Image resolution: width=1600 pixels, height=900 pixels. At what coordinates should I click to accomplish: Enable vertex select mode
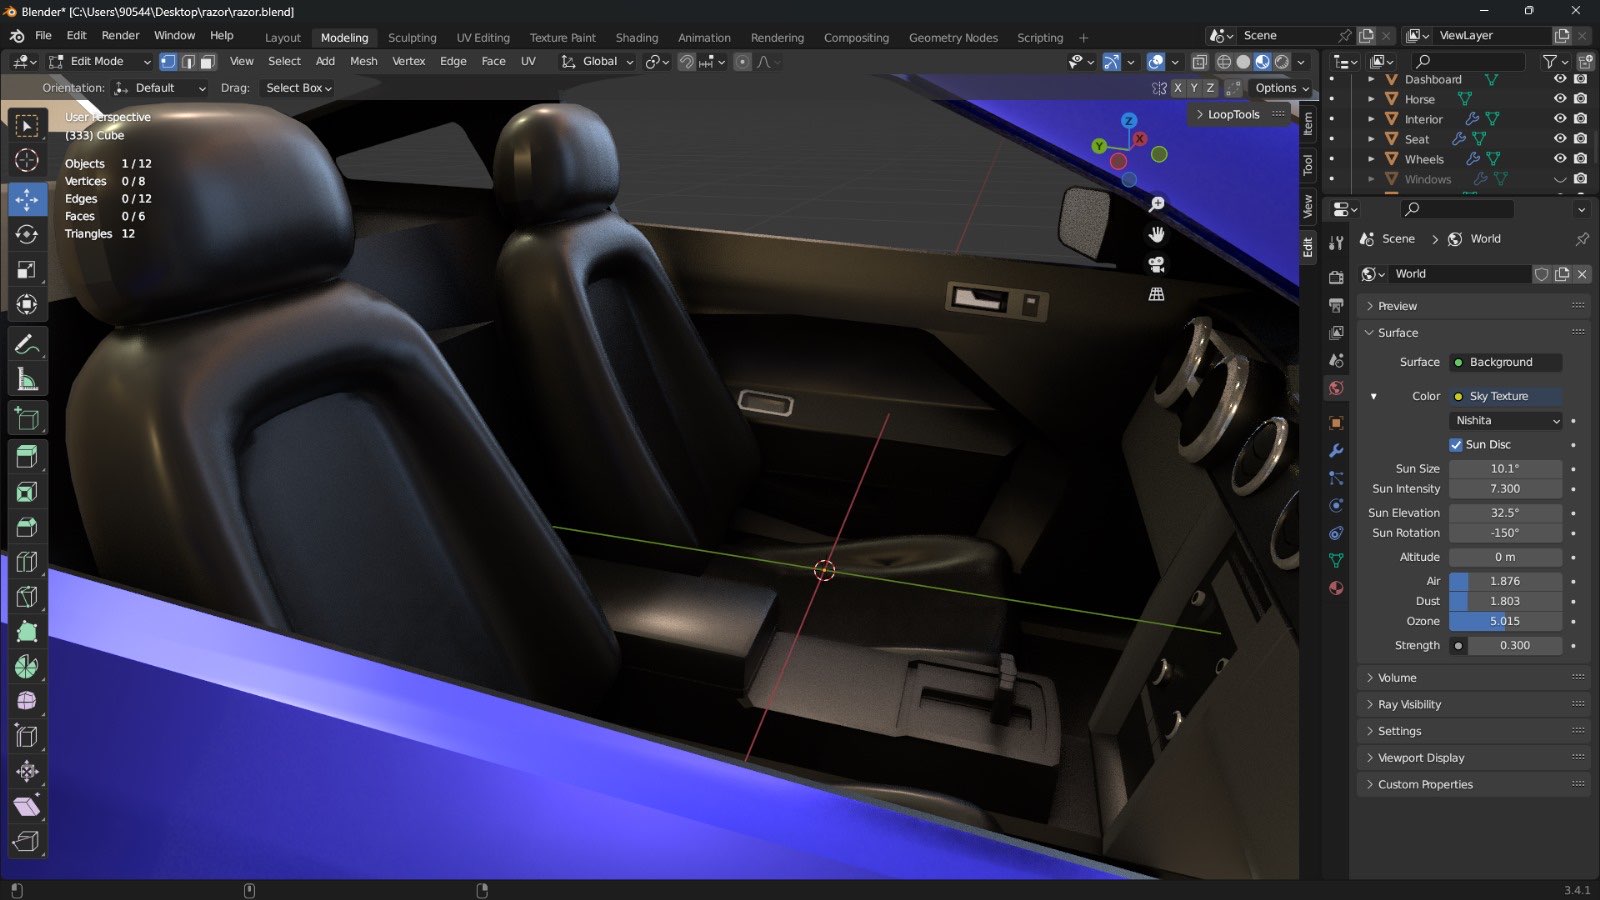point(168,62)
